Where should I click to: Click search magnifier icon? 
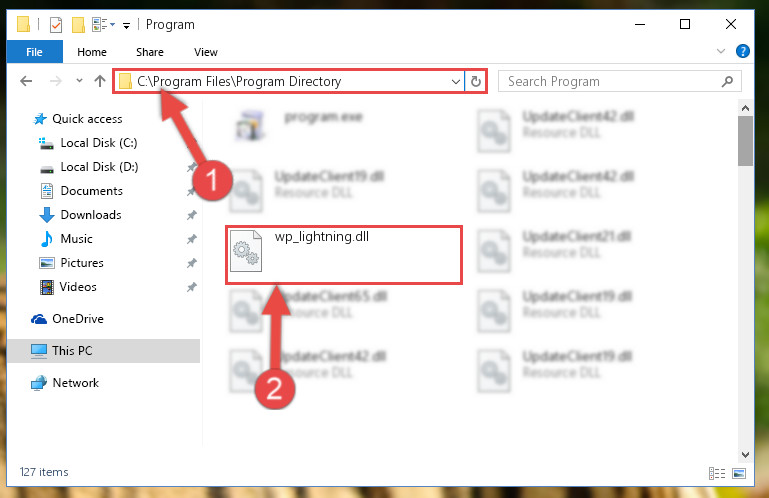(727, 81)
